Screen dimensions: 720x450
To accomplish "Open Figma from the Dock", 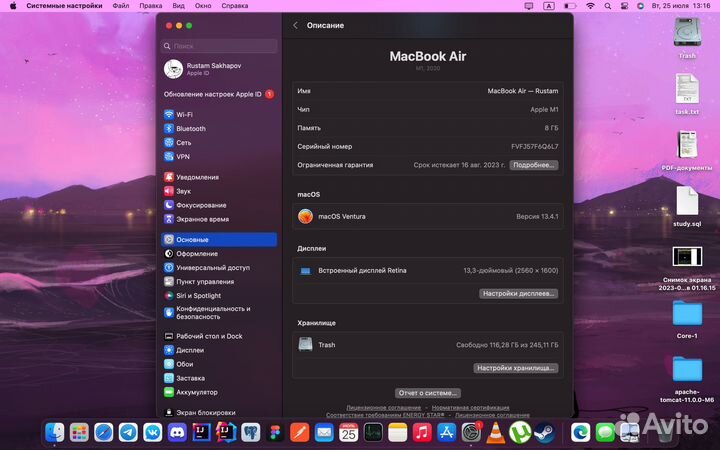I will pyautogui.click(x=275, y=432).
